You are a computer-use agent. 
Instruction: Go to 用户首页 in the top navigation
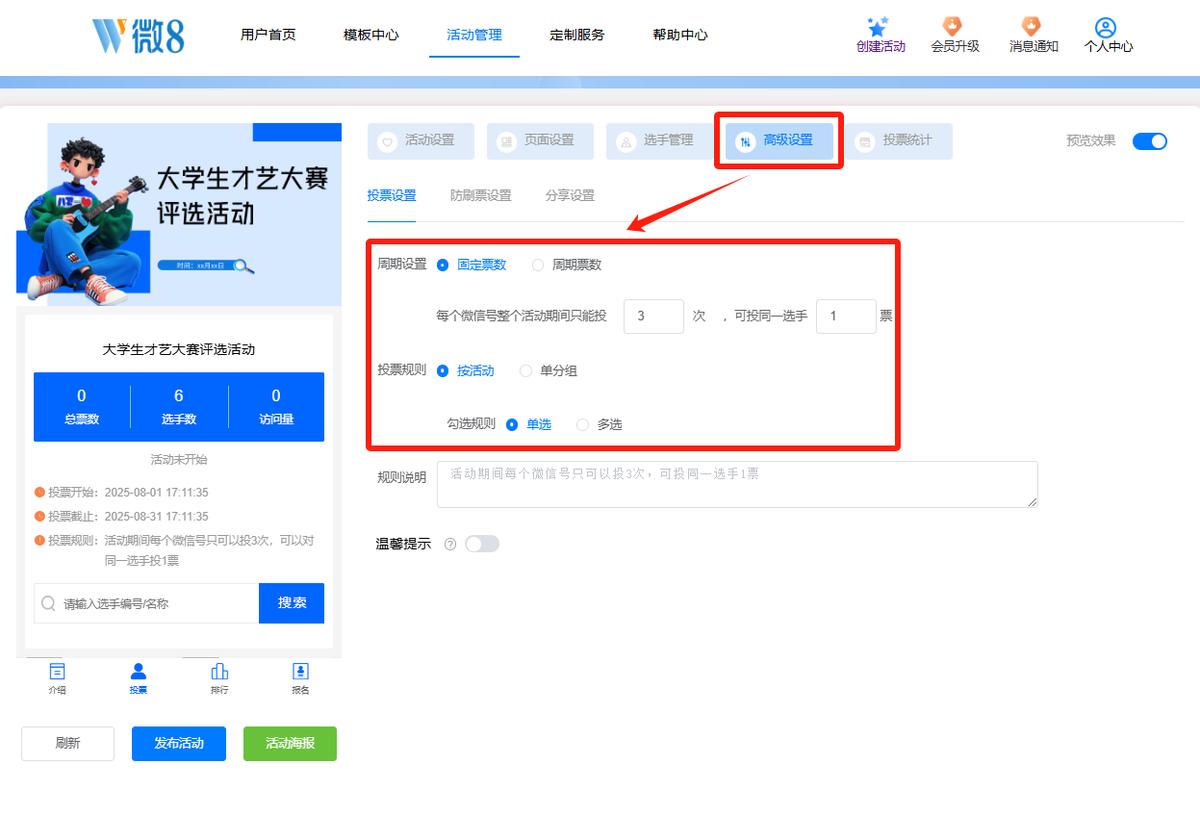coord(268,35)
